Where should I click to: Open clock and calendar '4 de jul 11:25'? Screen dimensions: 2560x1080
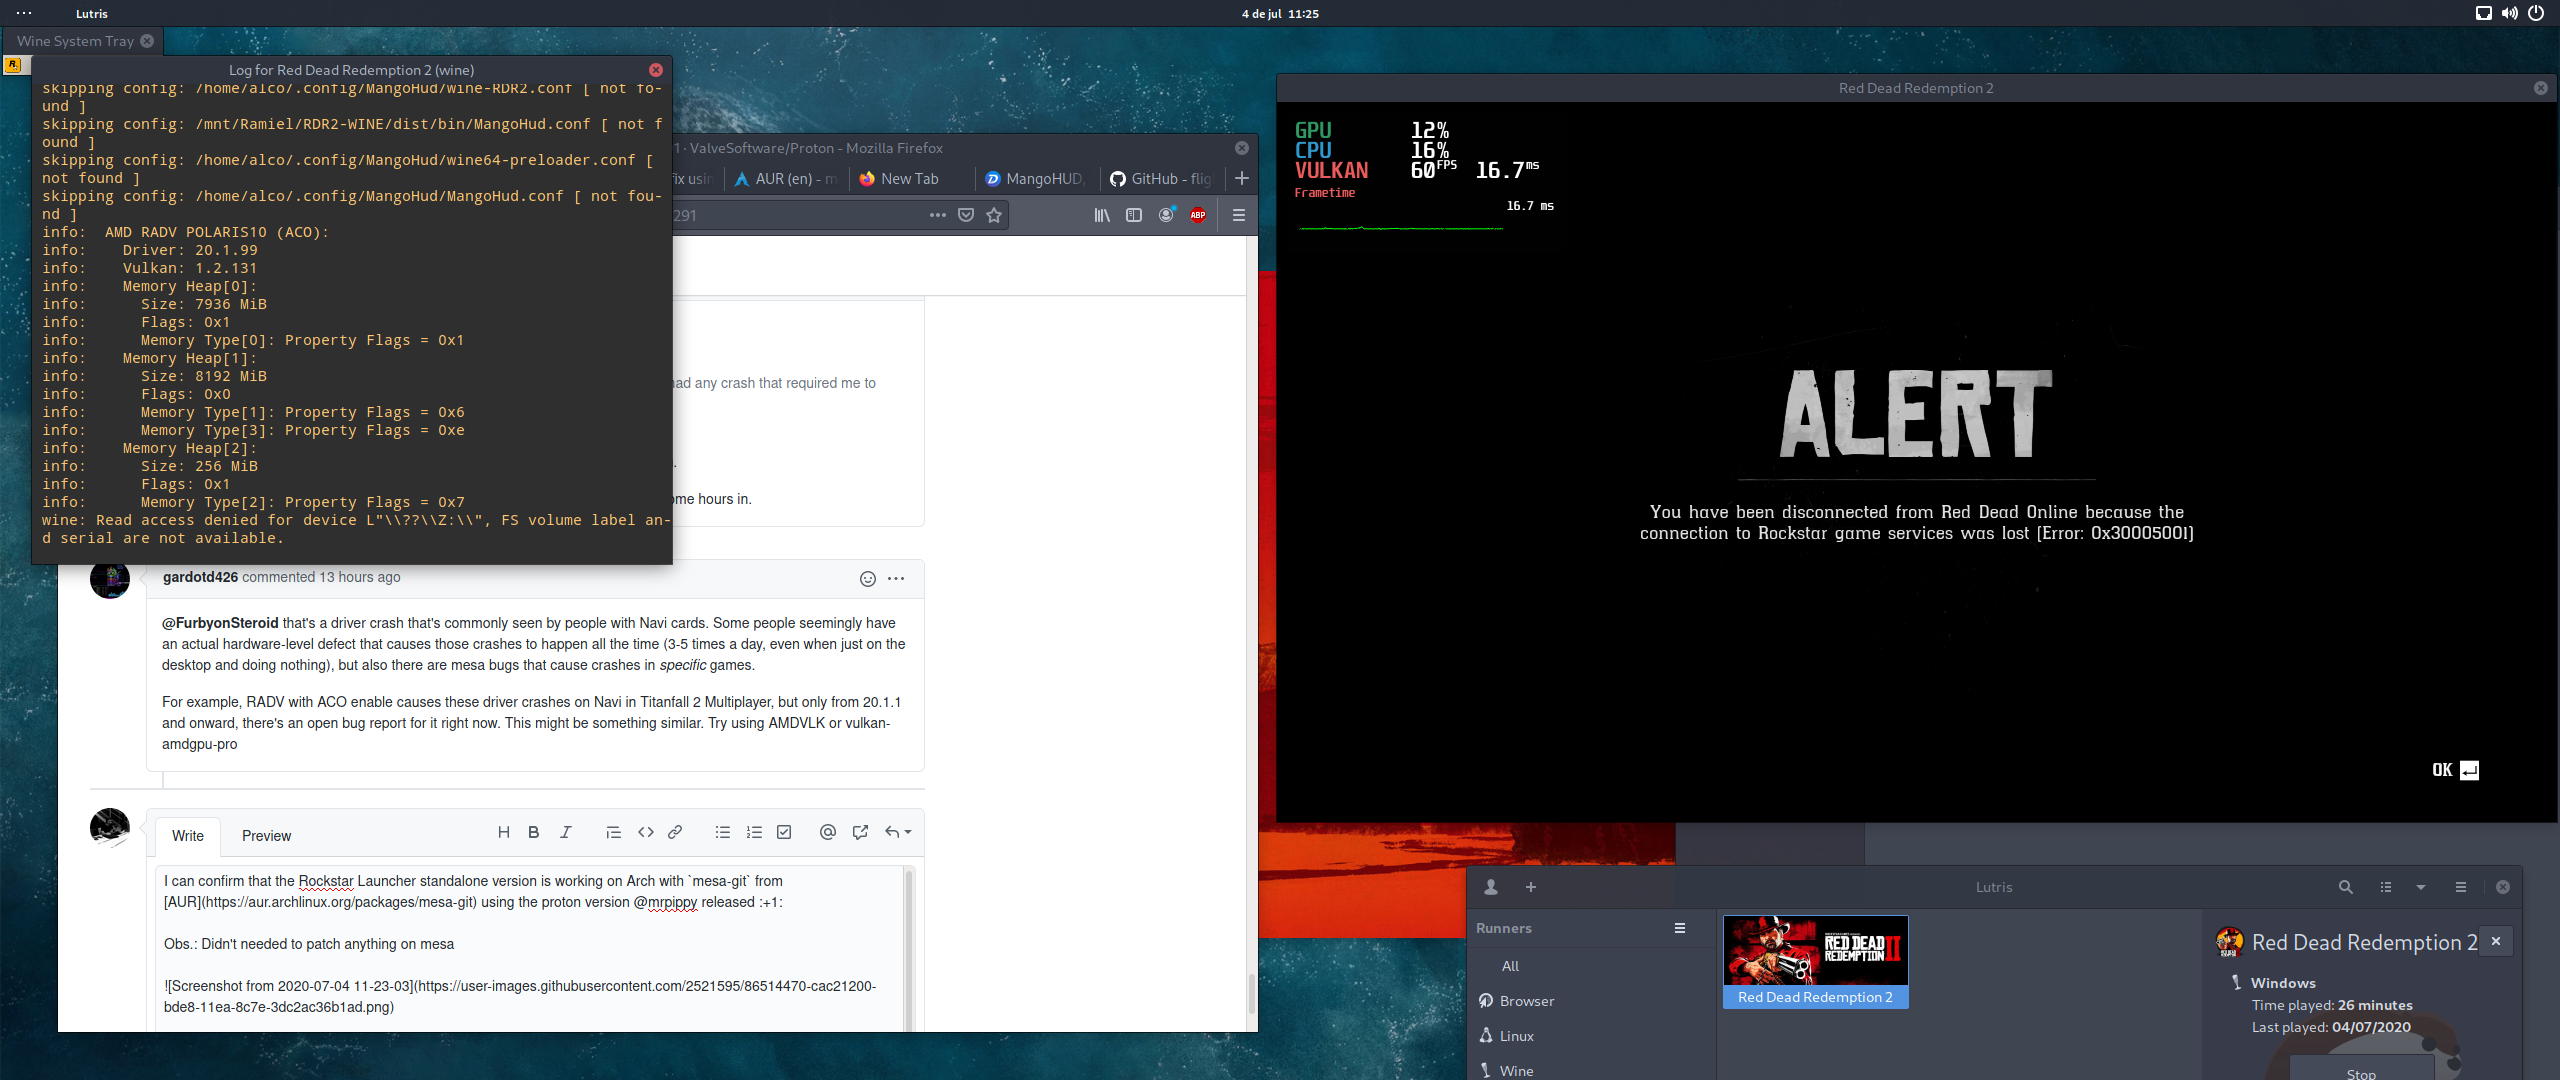1280,13
